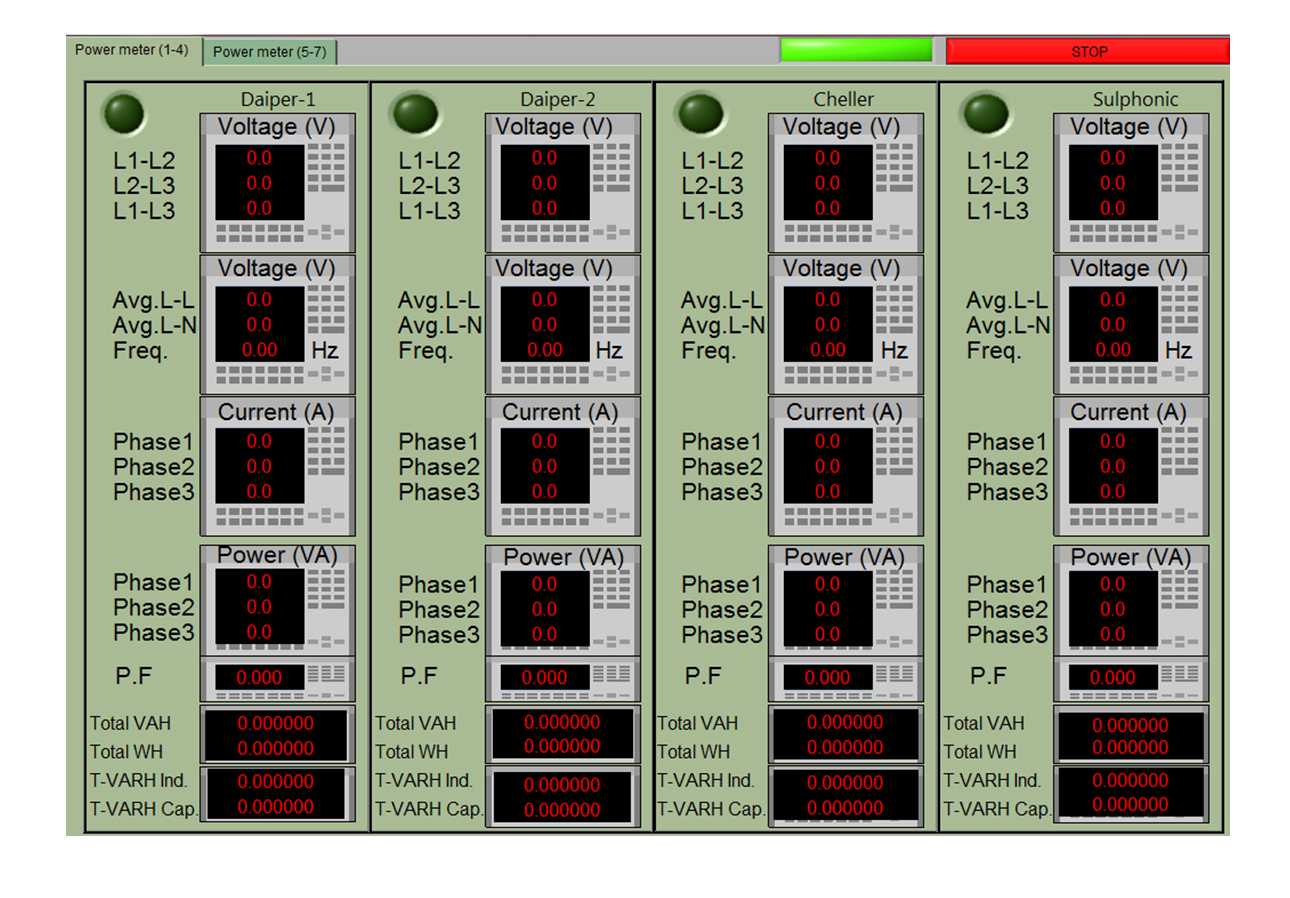1290x898 pixels.
Task: Click the green status bar beside STOP
Action: coord(856,50)
